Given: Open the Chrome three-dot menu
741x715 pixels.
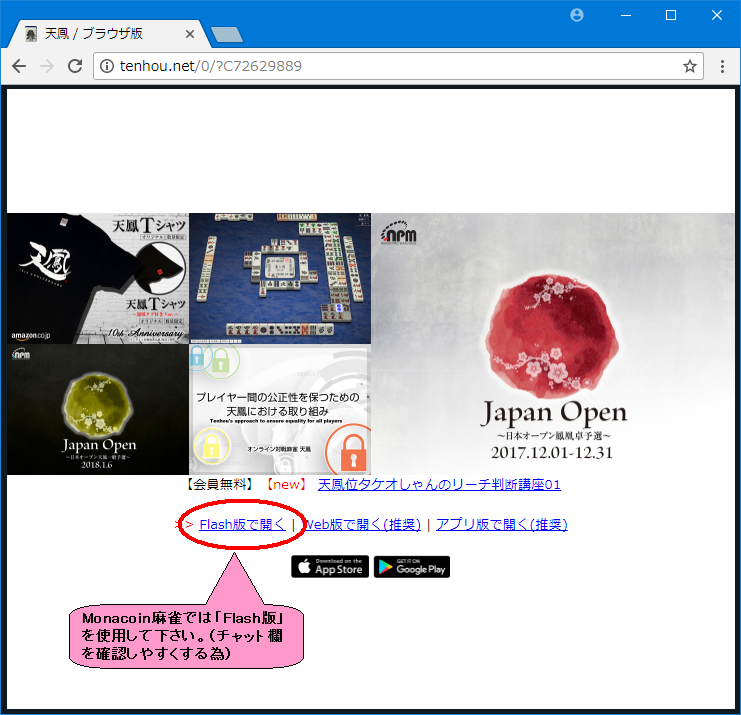Looking at the screenshot, I should [x=722, y=66].
